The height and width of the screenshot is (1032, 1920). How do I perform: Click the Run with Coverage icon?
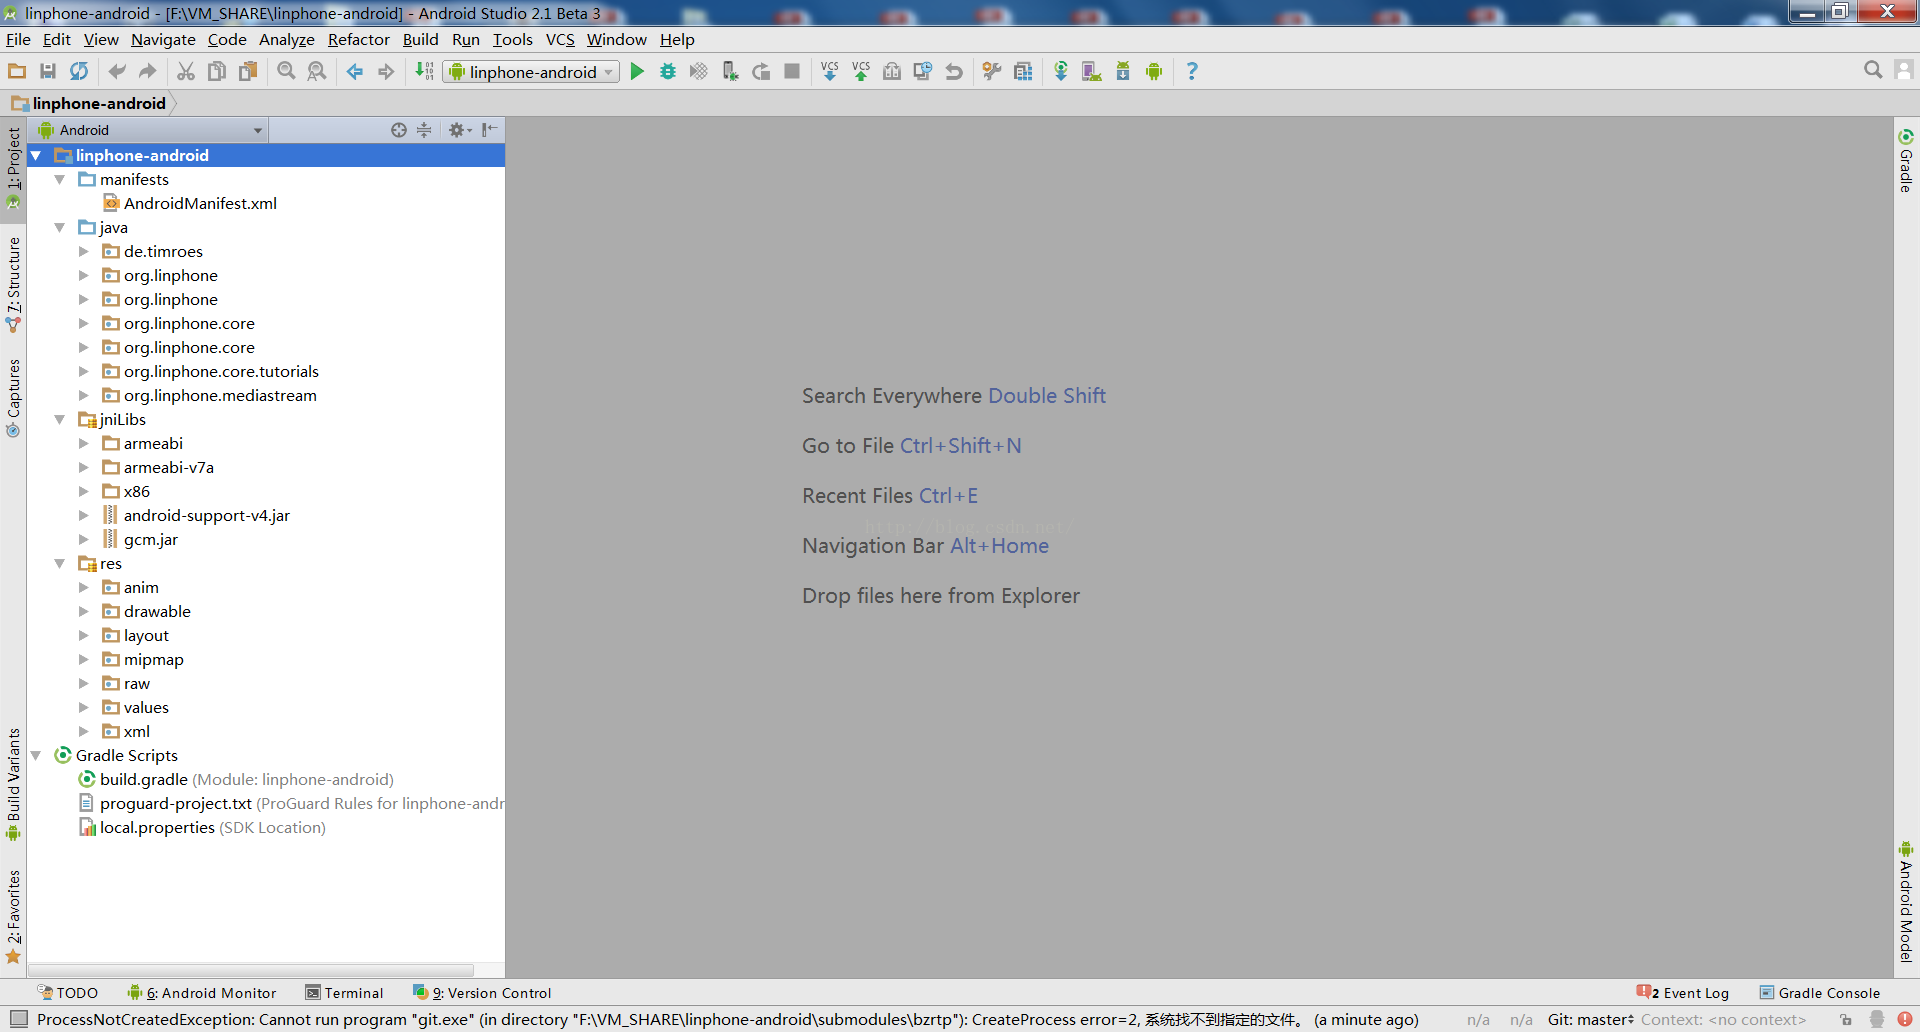coord(699,71)
